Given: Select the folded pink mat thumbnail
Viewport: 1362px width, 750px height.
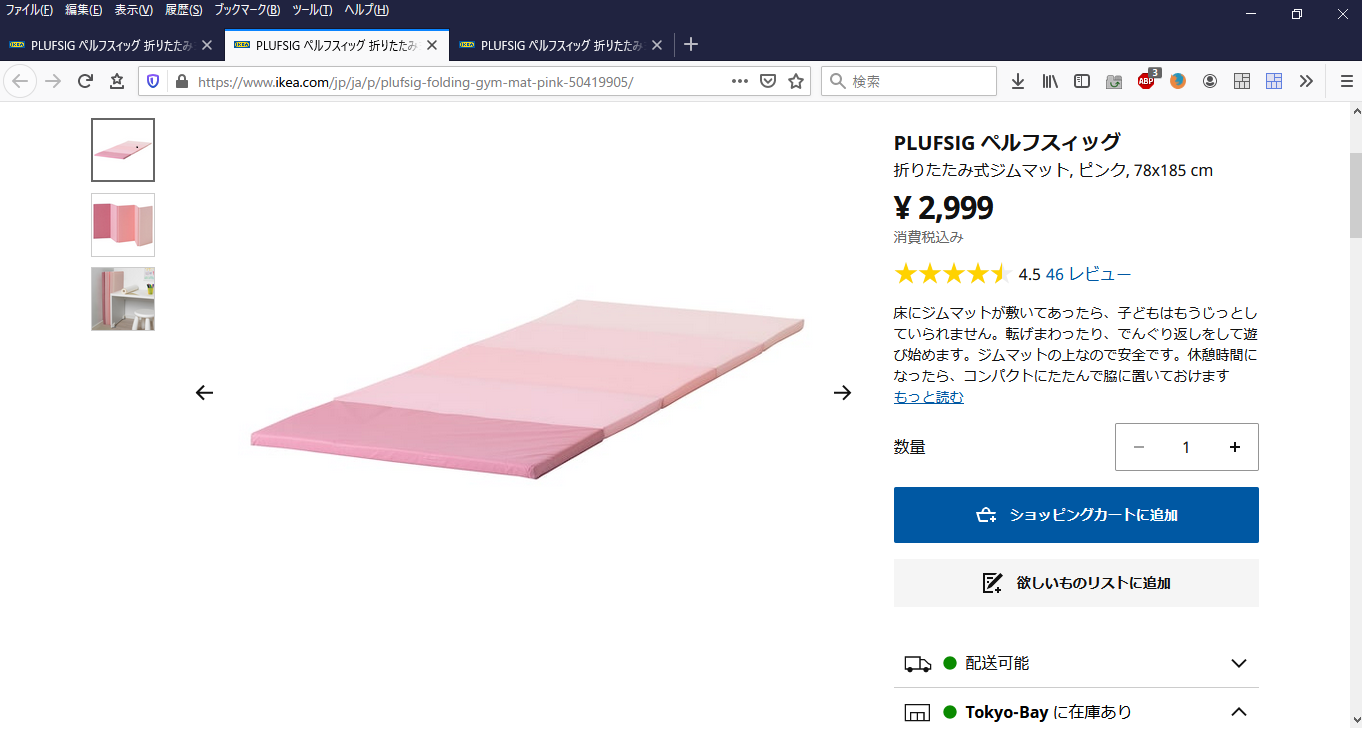Looking at the screenshot, I should 123,224.
